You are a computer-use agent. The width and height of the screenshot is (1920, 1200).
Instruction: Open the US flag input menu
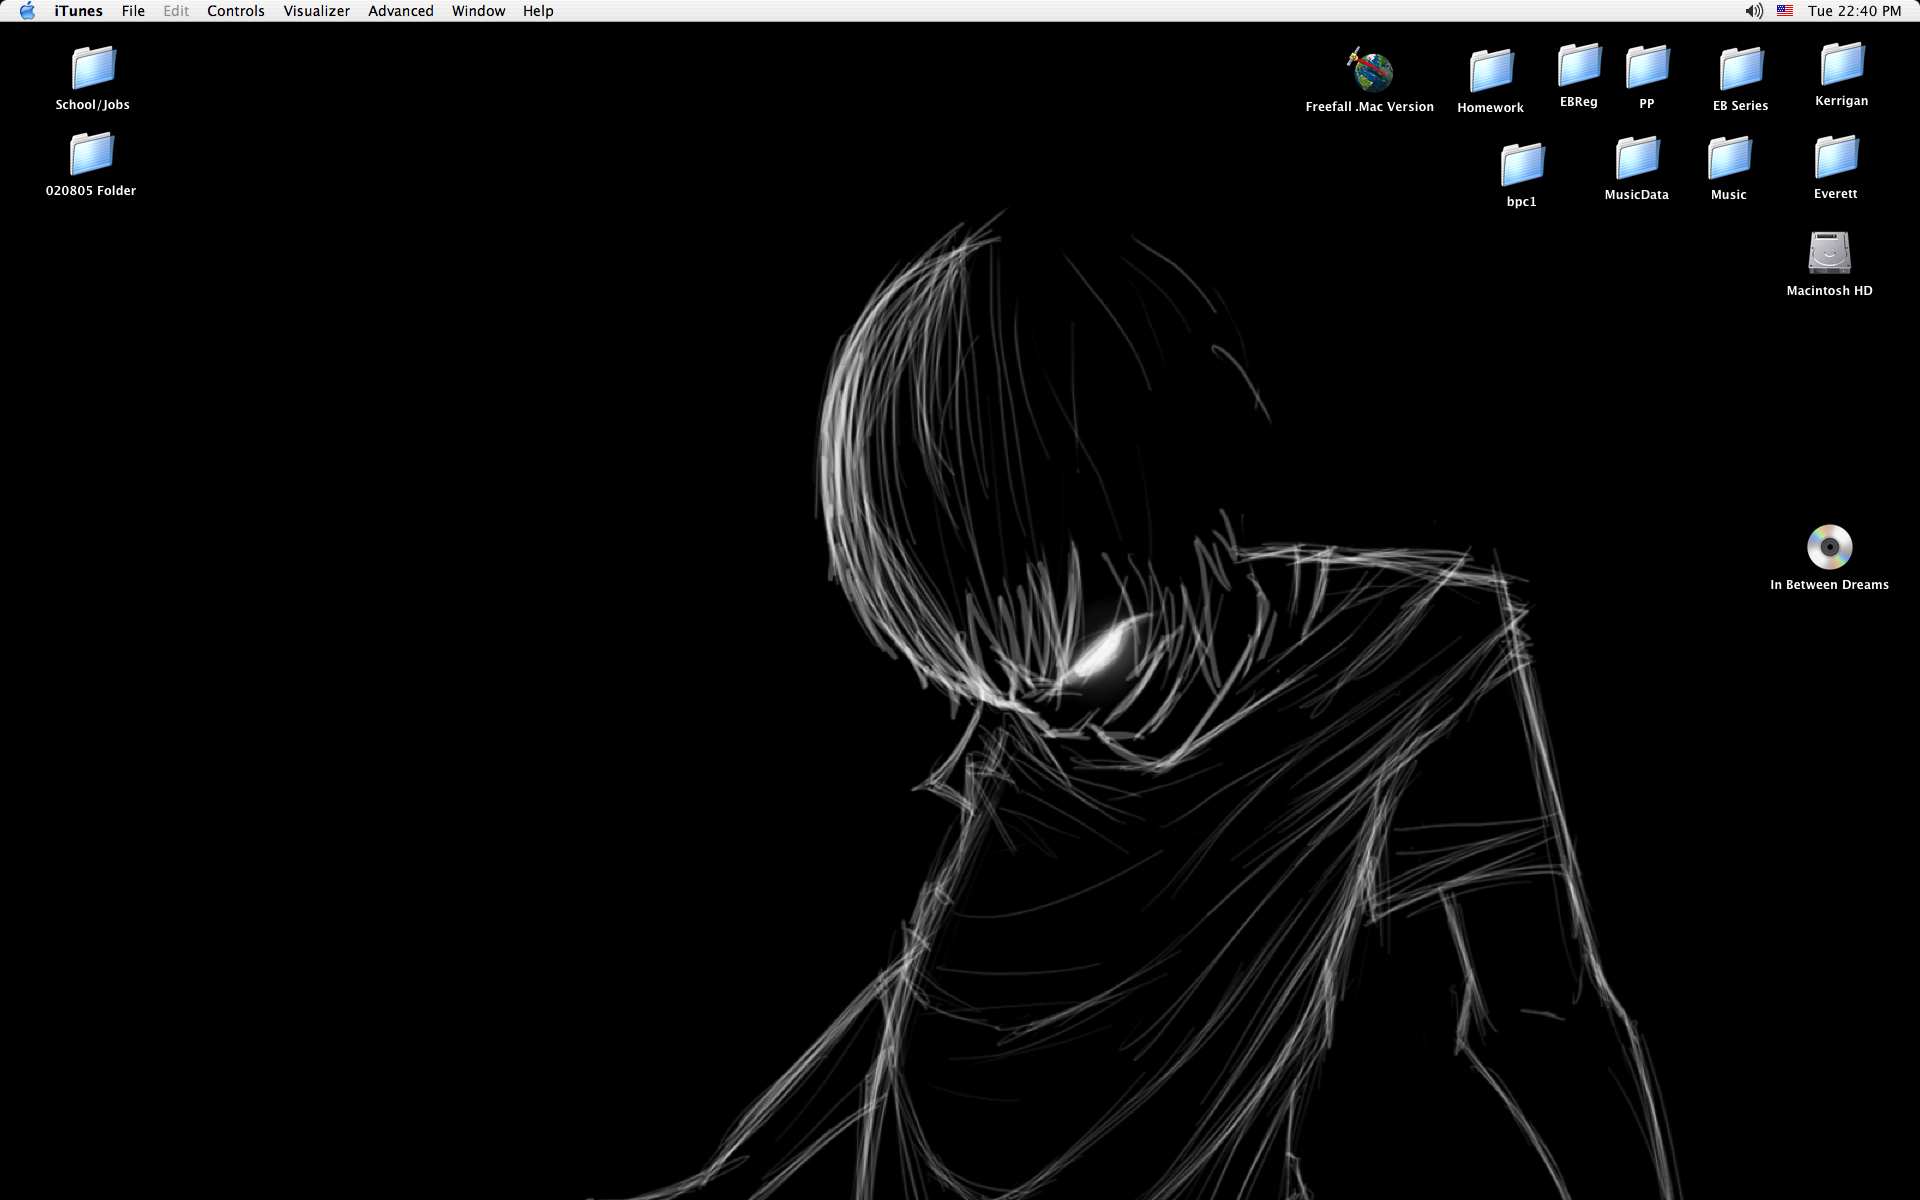(x=1785, y=11)
